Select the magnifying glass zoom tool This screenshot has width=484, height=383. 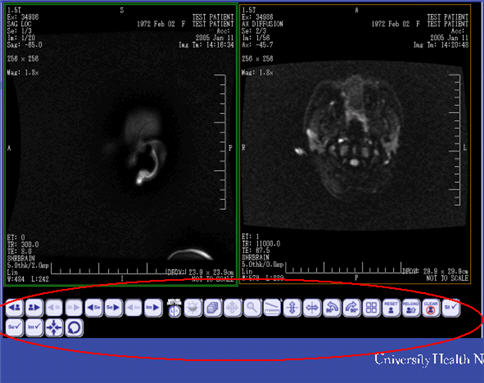click(252, 308)
